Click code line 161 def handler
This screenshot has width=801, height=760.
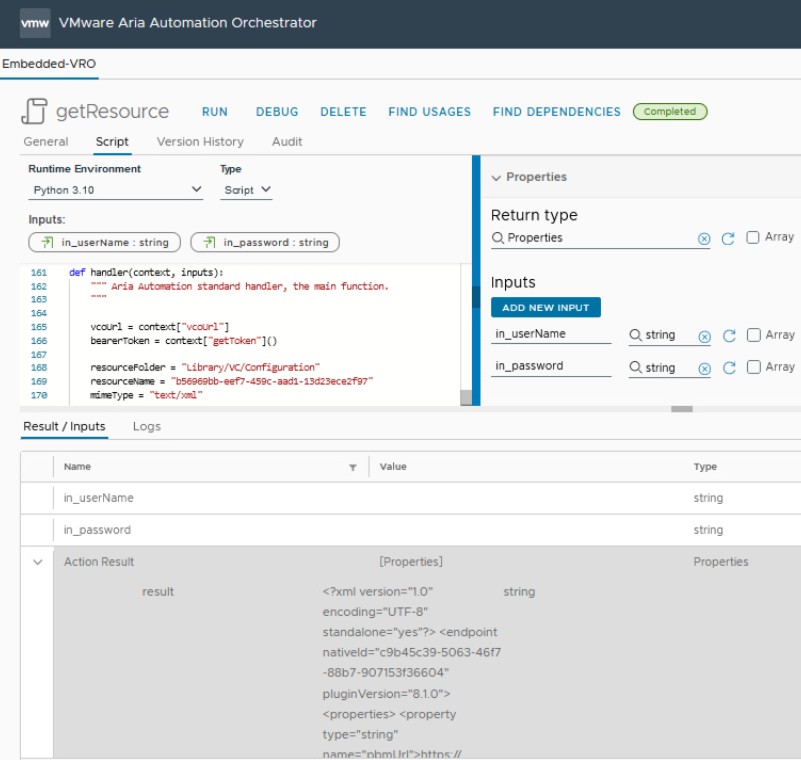(x=146, y=273)
